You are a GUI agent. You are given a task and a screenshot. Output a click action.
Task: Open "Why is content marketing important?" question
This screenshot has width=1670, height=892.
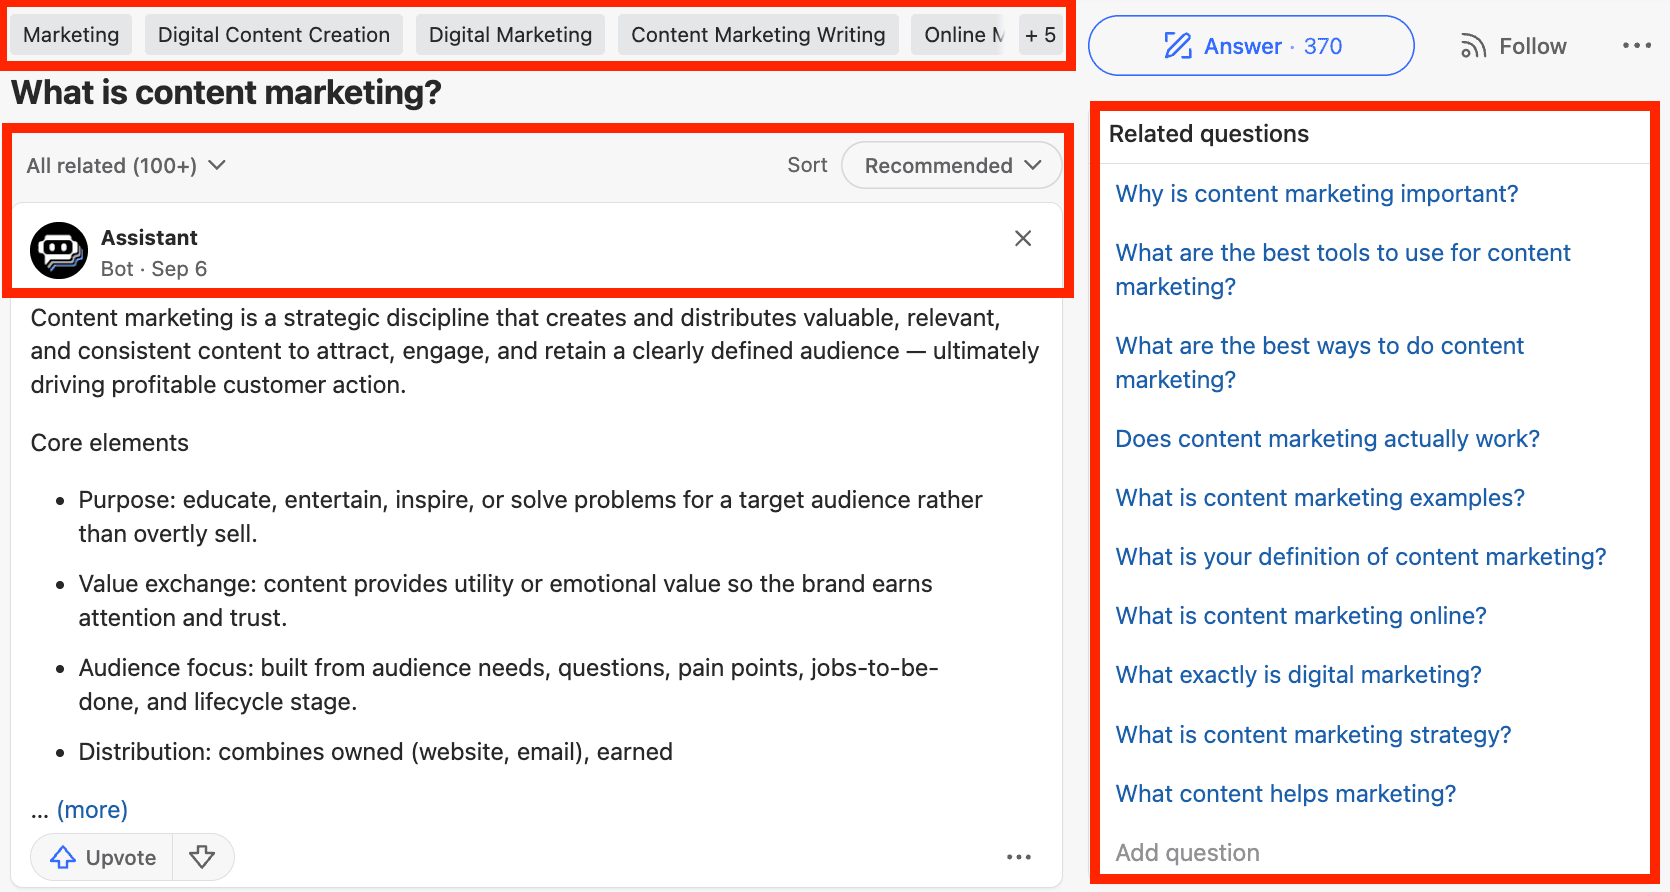(1316, 194)
